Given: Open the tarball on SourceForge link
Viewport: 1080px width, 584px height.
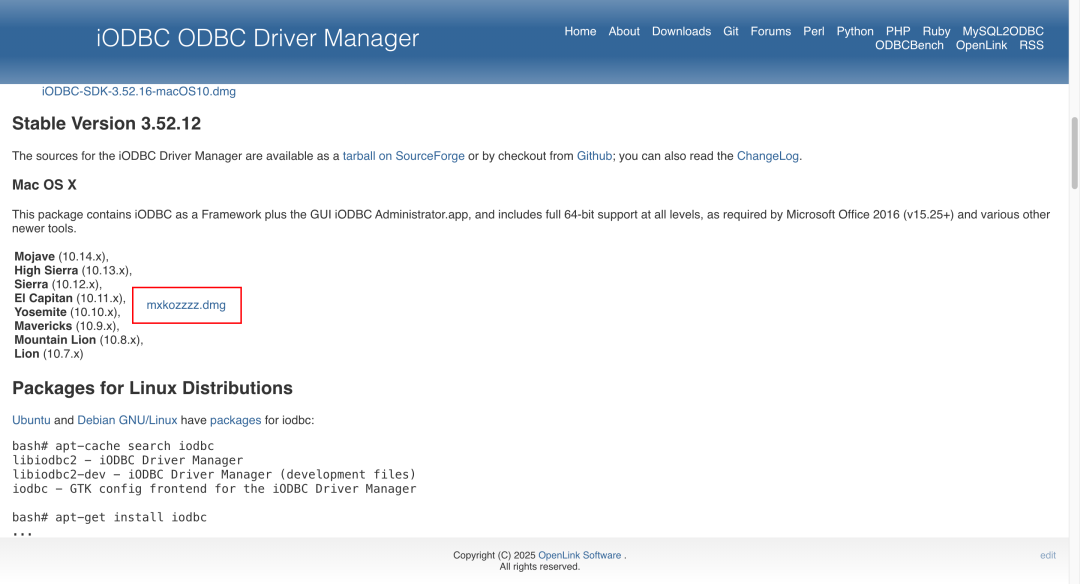Looking at the screenshot, I should point(404,156).
